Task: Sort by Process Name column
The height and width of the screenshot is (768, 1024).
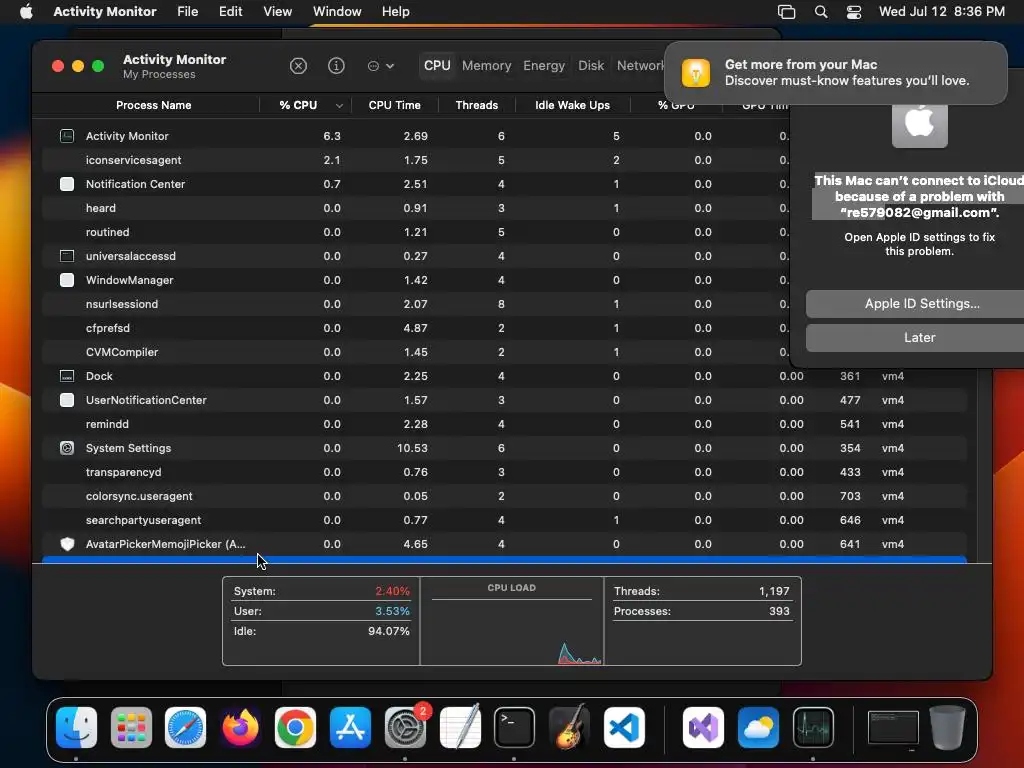Action: point(153,105)
